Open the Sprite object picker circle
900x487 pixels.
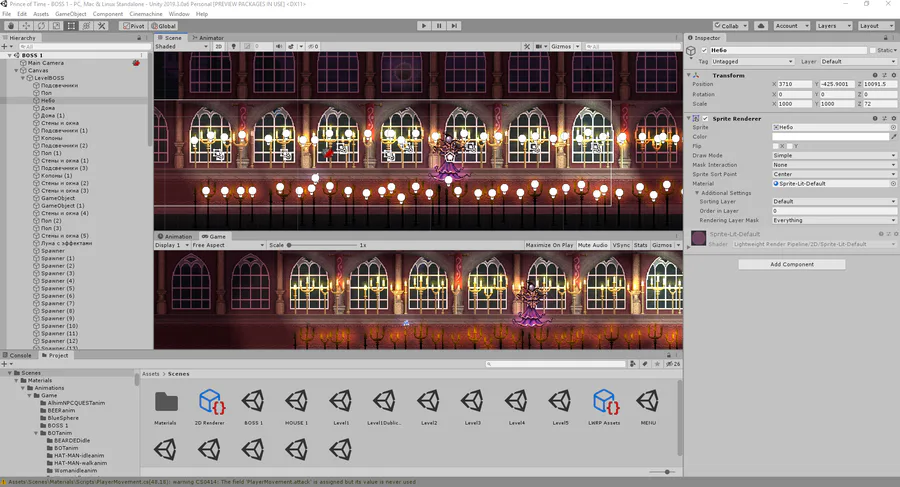coord(893,127)
